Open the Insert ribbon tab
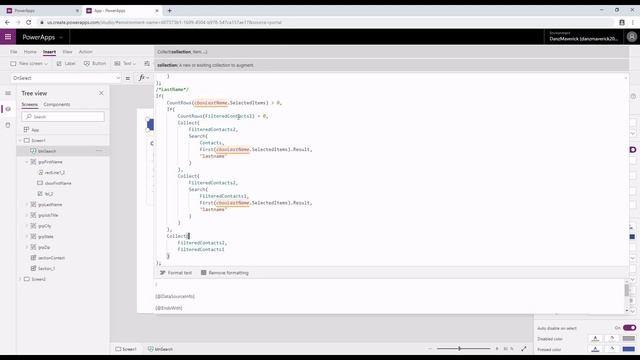The height and width of the screenshot is (360, 640). (49, 52)
